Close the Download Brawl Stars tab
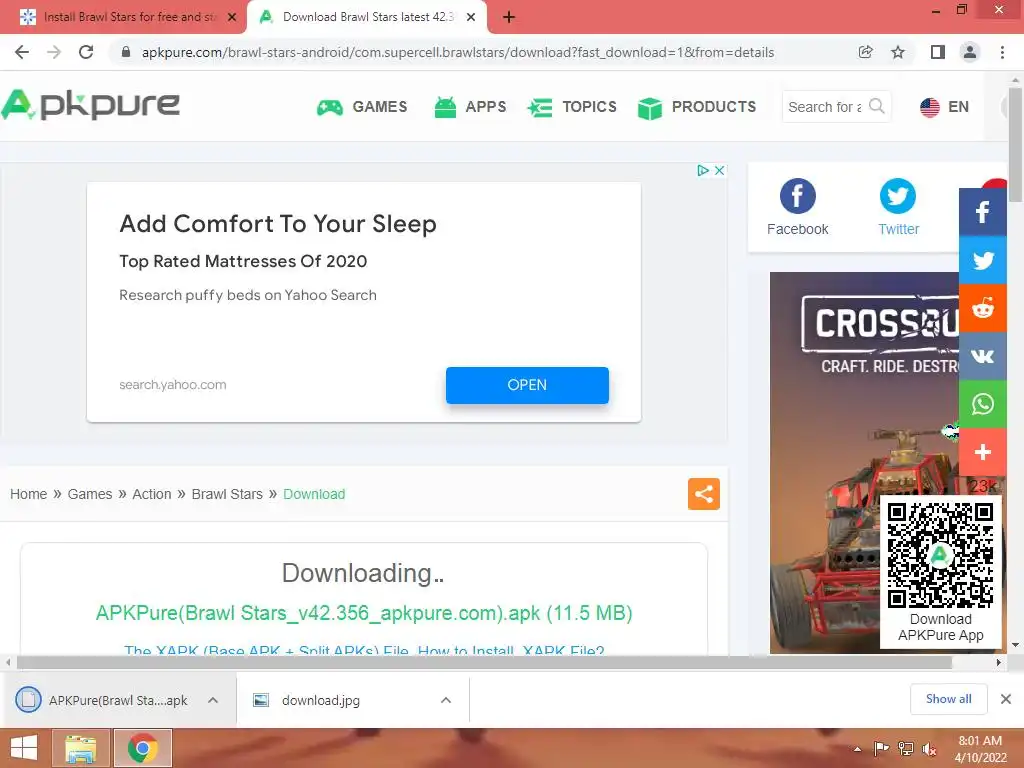The width and height of the screenshot is (1024, 768). pos(471,18)
